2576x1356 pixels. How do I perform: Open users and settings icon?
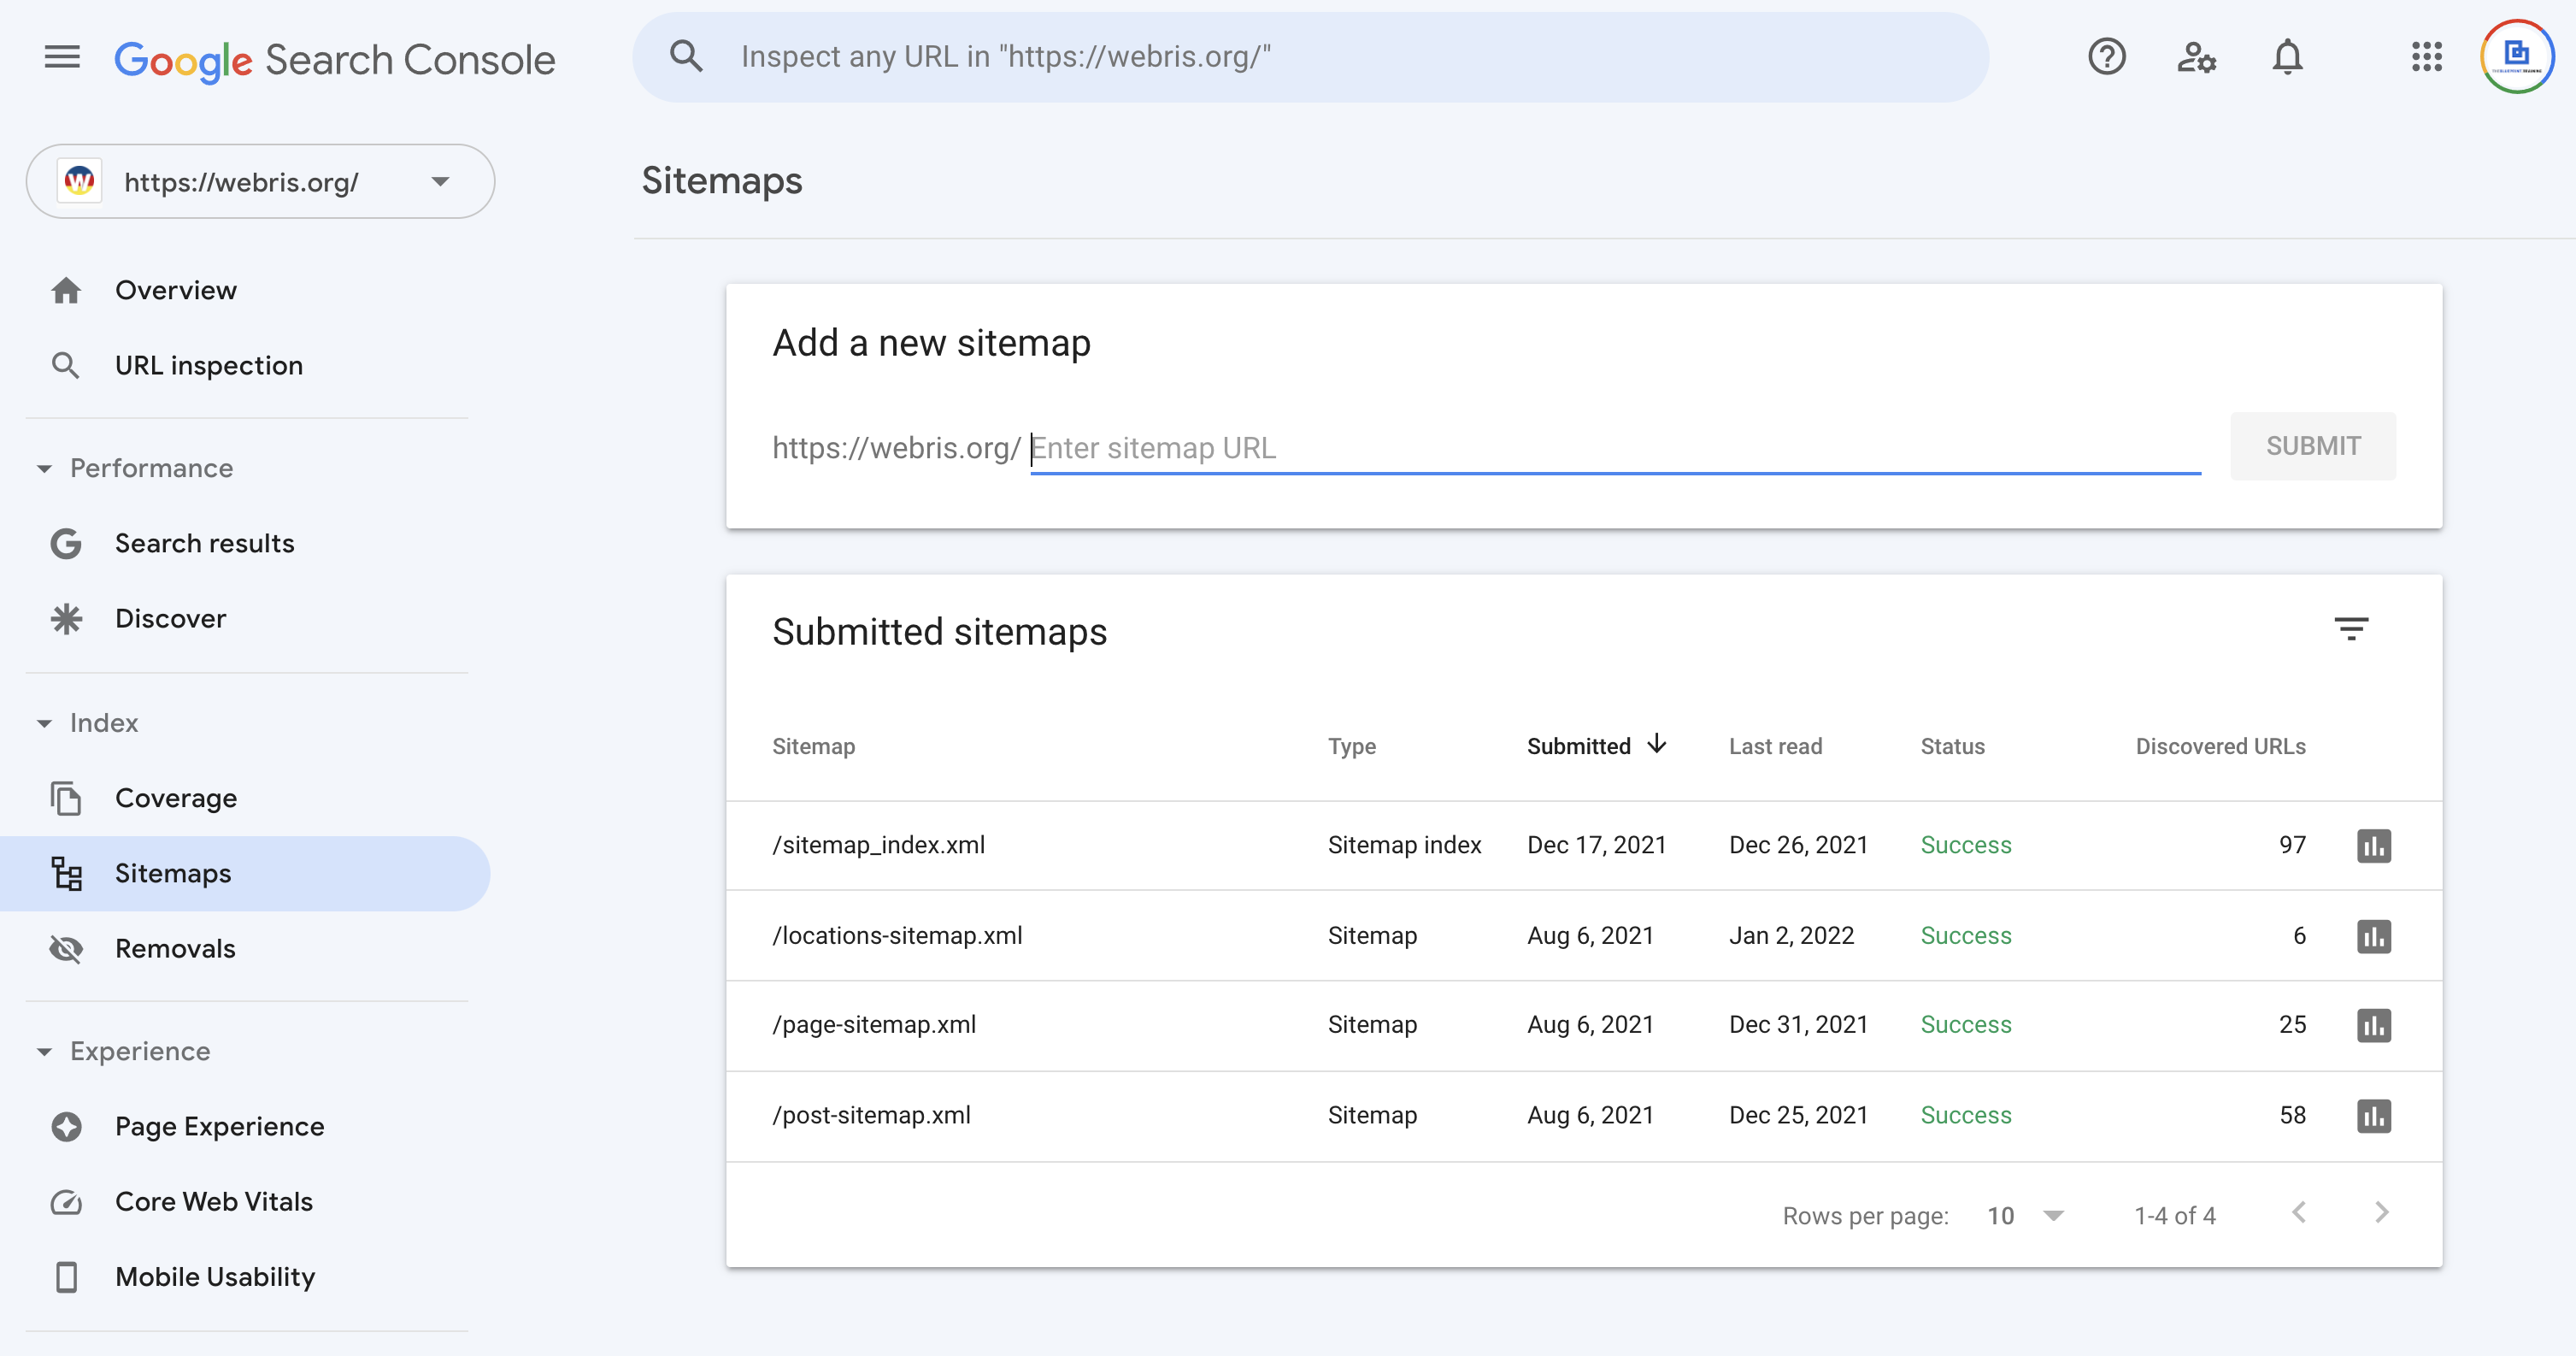pyautogui.click(x=2196, y=57)
